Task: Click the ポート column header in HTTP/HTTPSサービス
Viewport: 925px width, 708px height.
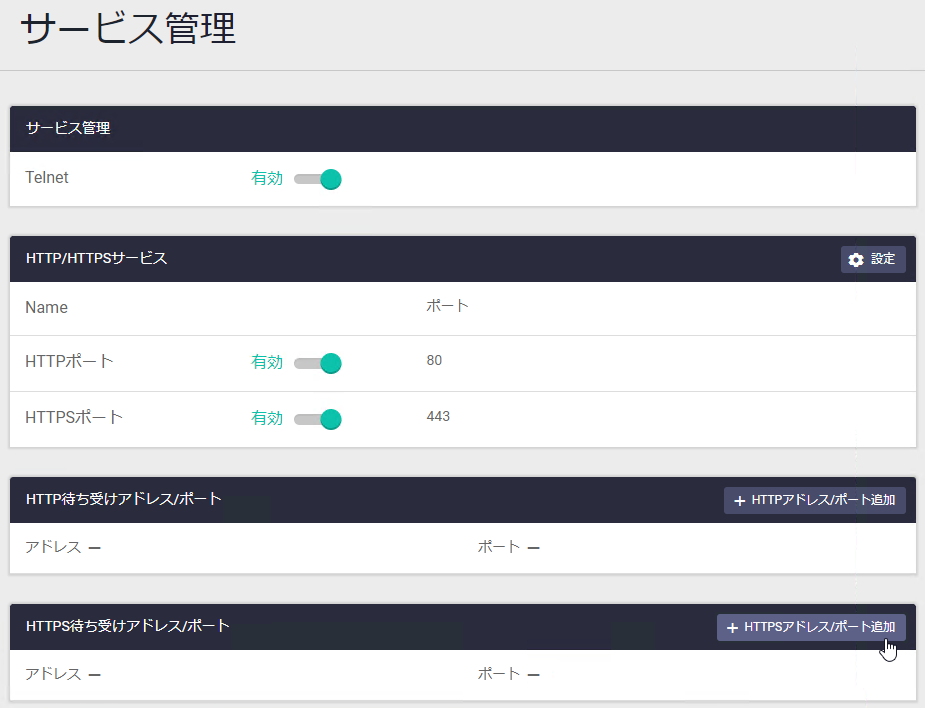Action: (447, 306)
